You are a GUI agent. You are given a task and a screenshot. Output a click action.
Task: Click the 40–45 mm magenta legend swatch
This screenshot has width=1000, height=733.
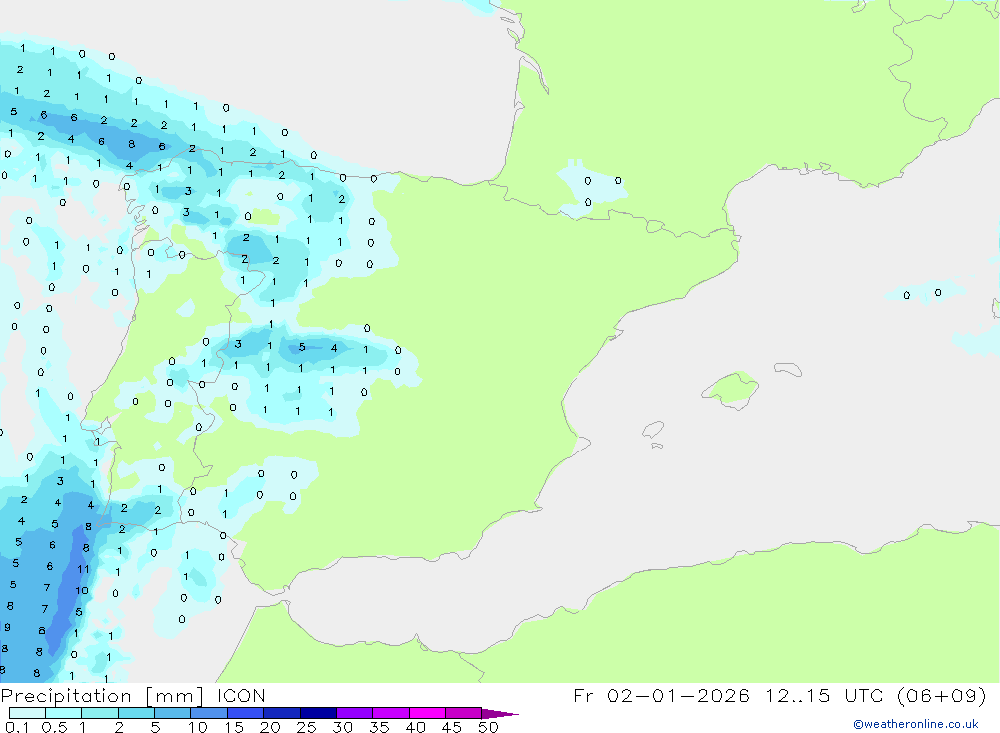coord(427,713)
